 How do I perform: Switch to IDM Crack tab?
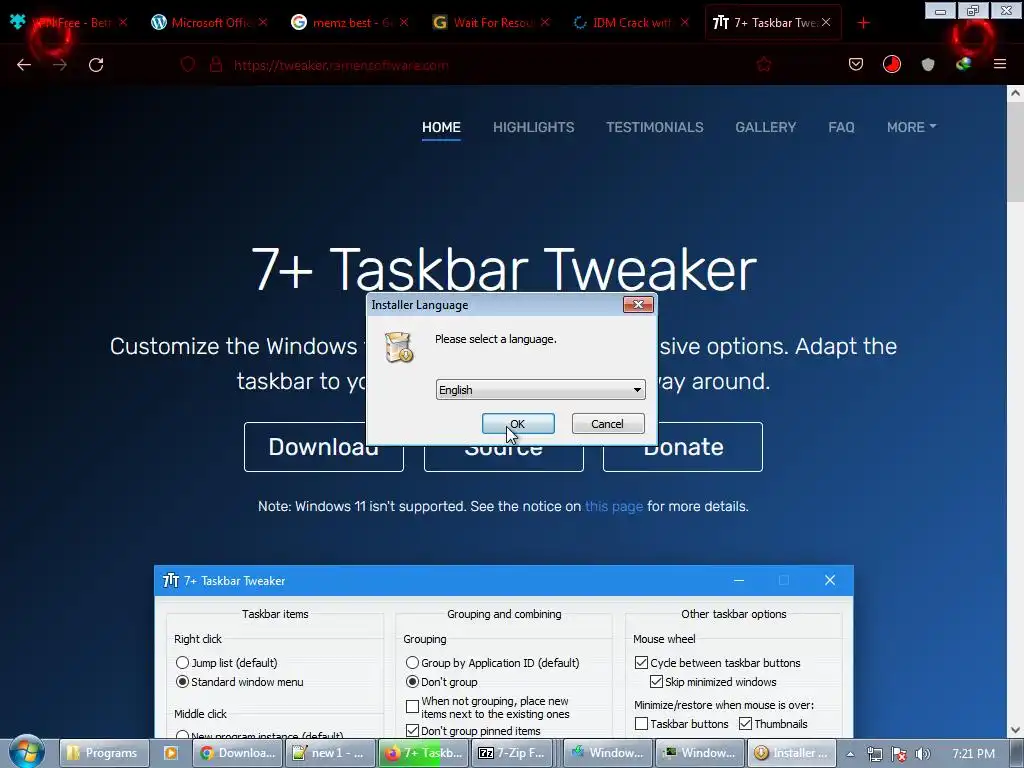click(x=632, y=23)
